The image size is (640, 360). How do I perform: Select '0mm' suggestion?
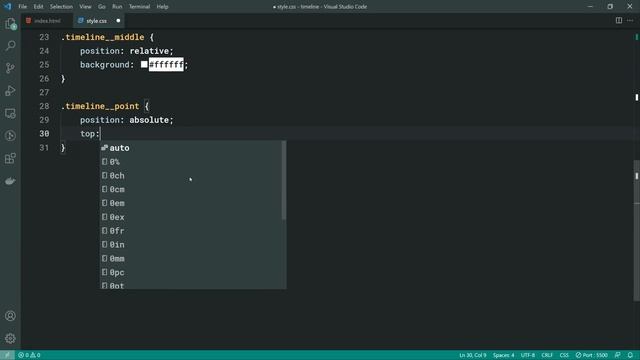(x=191, y=258)
